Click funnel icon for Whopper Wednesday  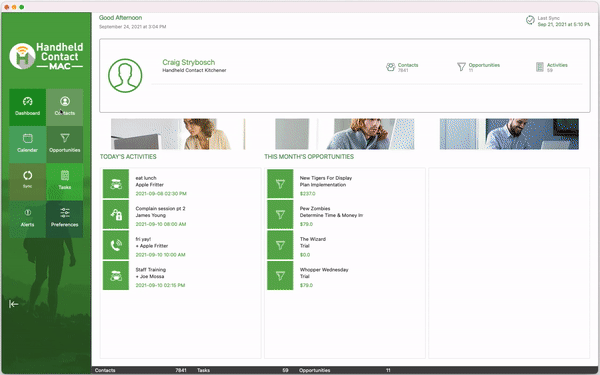pos(280,276)
